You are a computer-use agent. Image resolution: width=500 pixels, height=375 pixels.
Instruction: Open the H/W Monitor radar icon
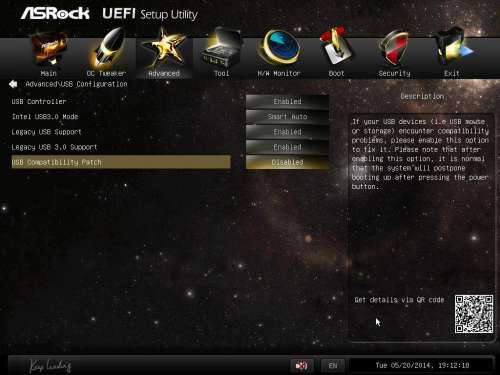click(x=279, y=48)
